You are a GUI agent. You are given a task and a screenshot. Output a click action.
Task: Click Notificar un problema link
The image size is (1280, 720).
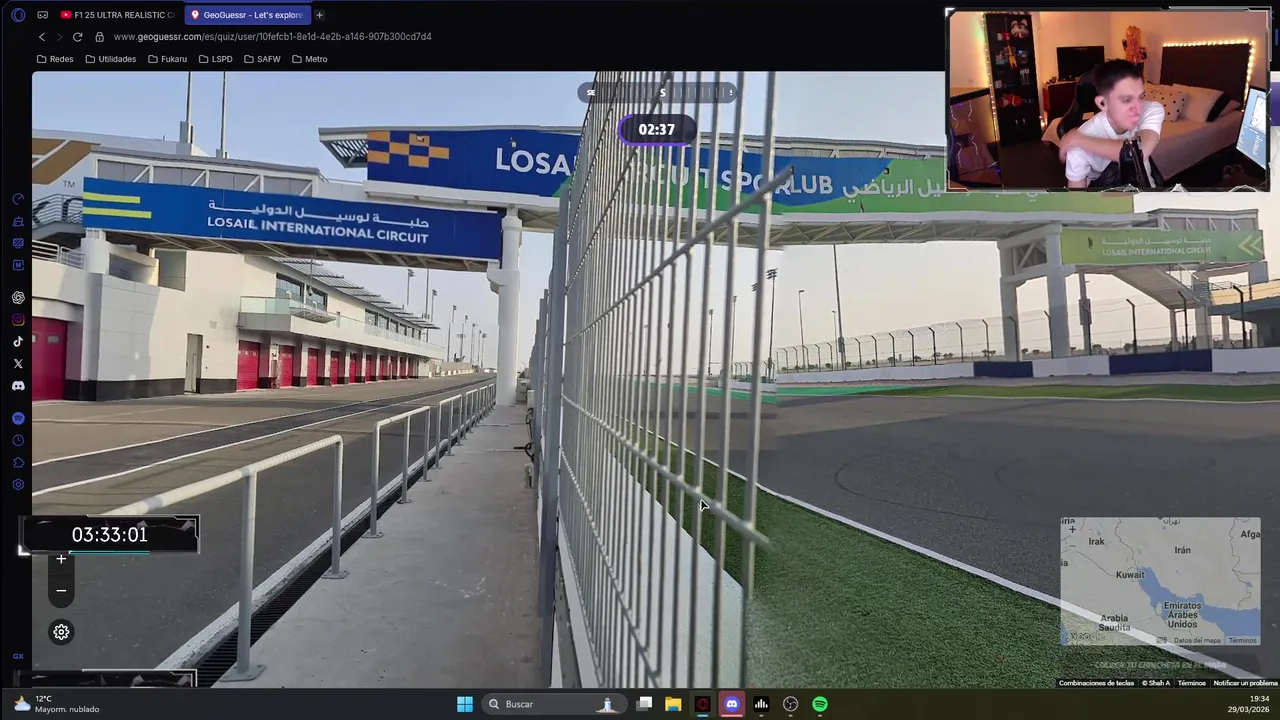1245,683
